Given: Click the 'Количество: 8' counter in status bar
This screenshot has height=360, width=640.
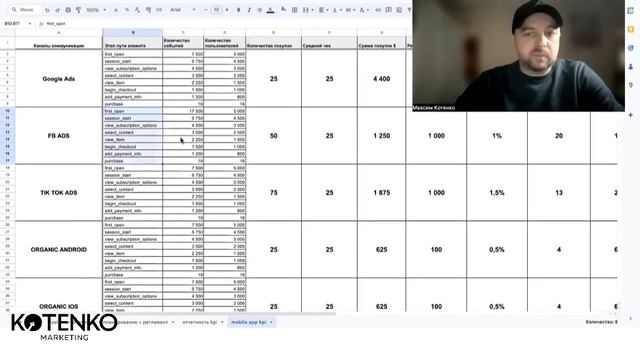Looking at the screenshot, I should (601, 322).
